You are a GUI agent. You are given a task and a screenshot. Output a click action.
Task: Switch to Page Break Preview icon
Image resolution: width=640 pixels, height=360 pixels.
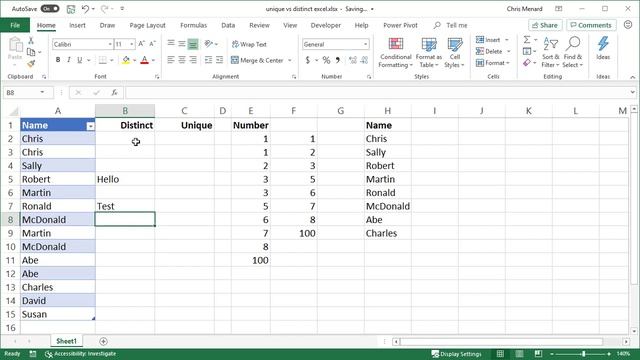click(538, 353)
